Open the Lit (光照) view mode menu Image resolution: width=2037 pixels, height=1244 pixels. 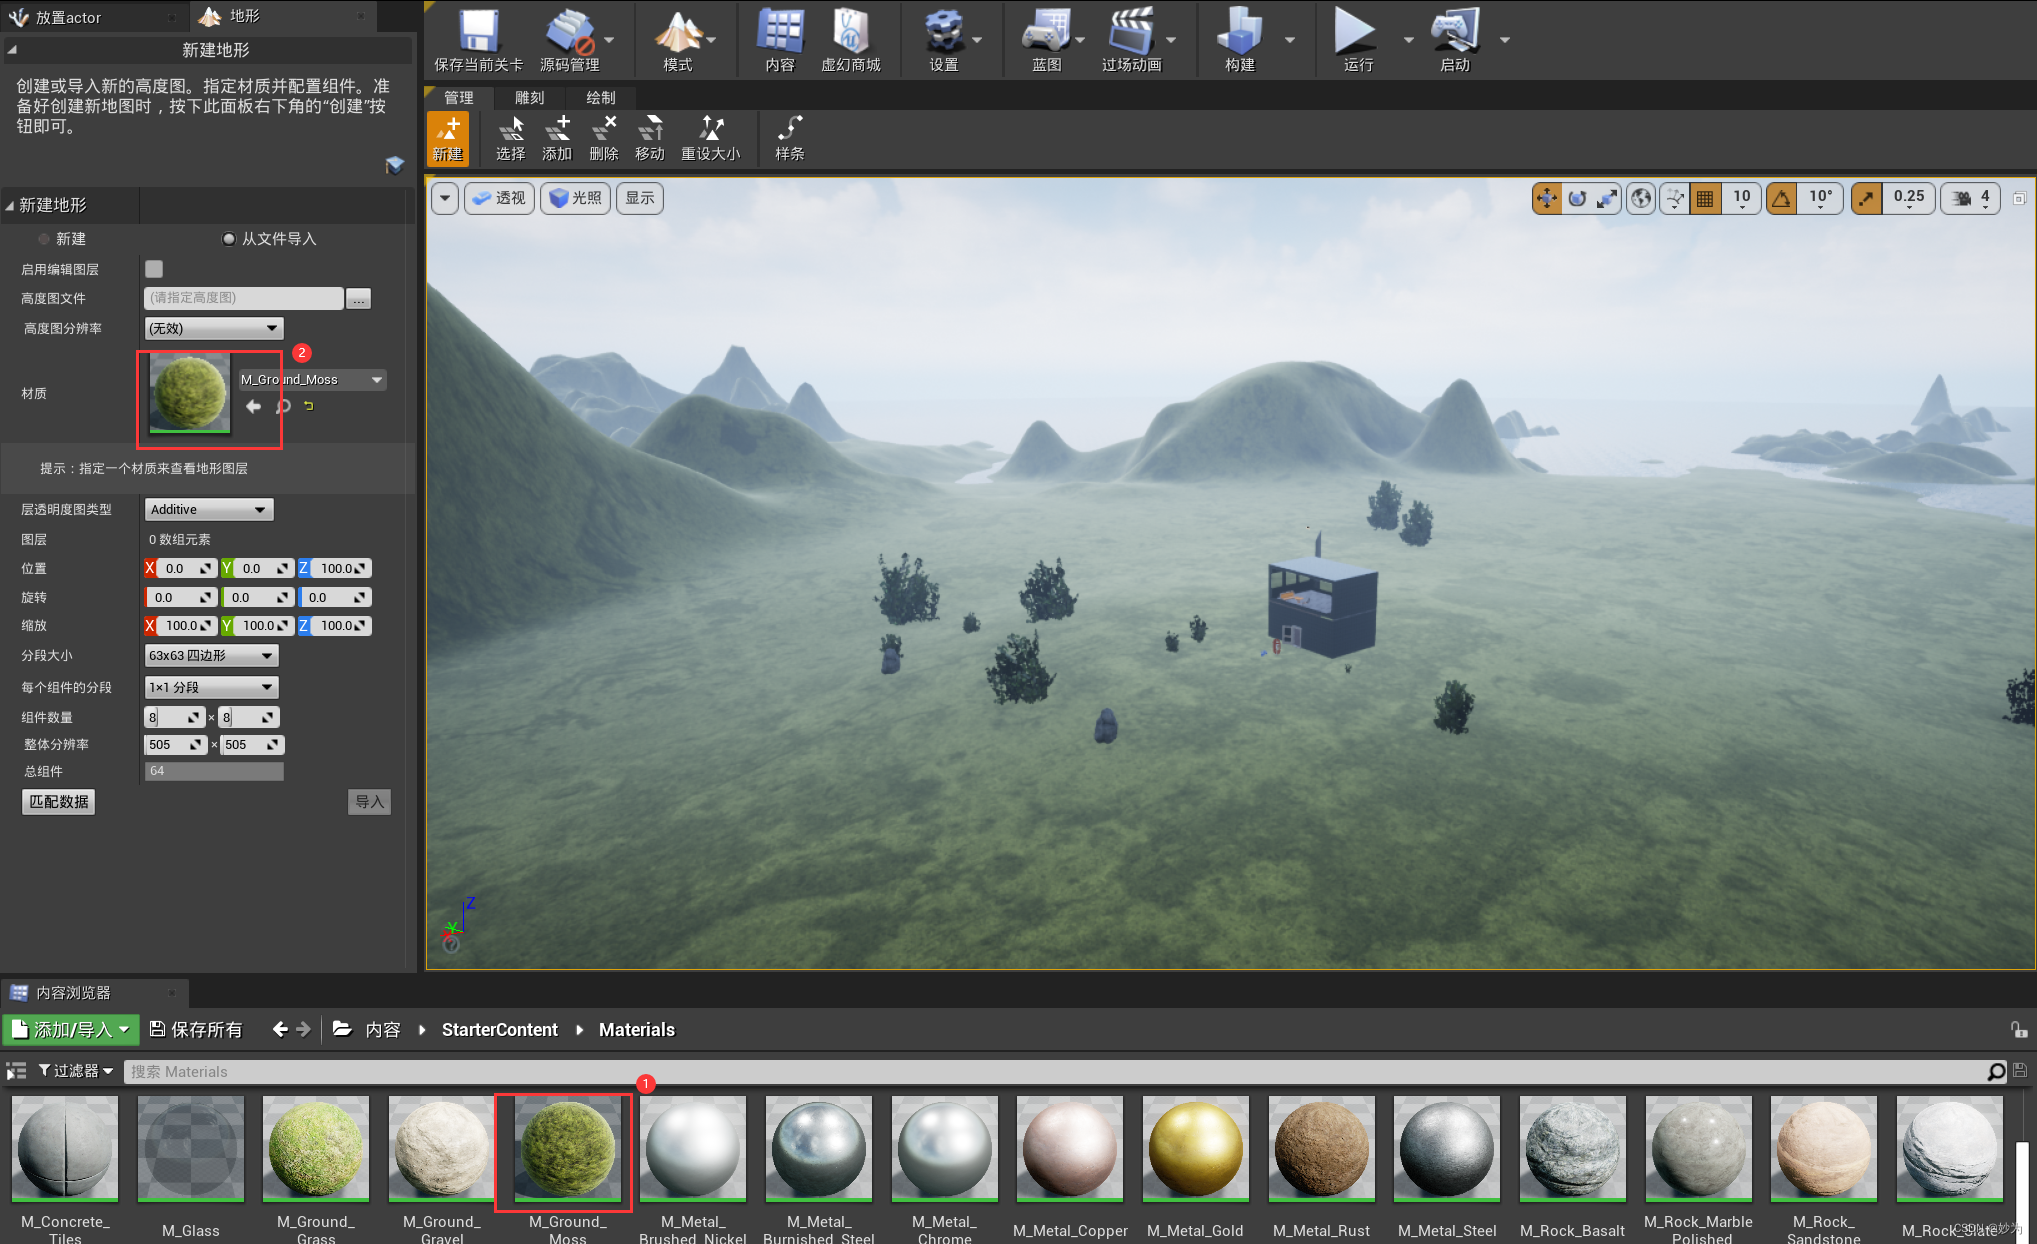click(x=576, y=198)
